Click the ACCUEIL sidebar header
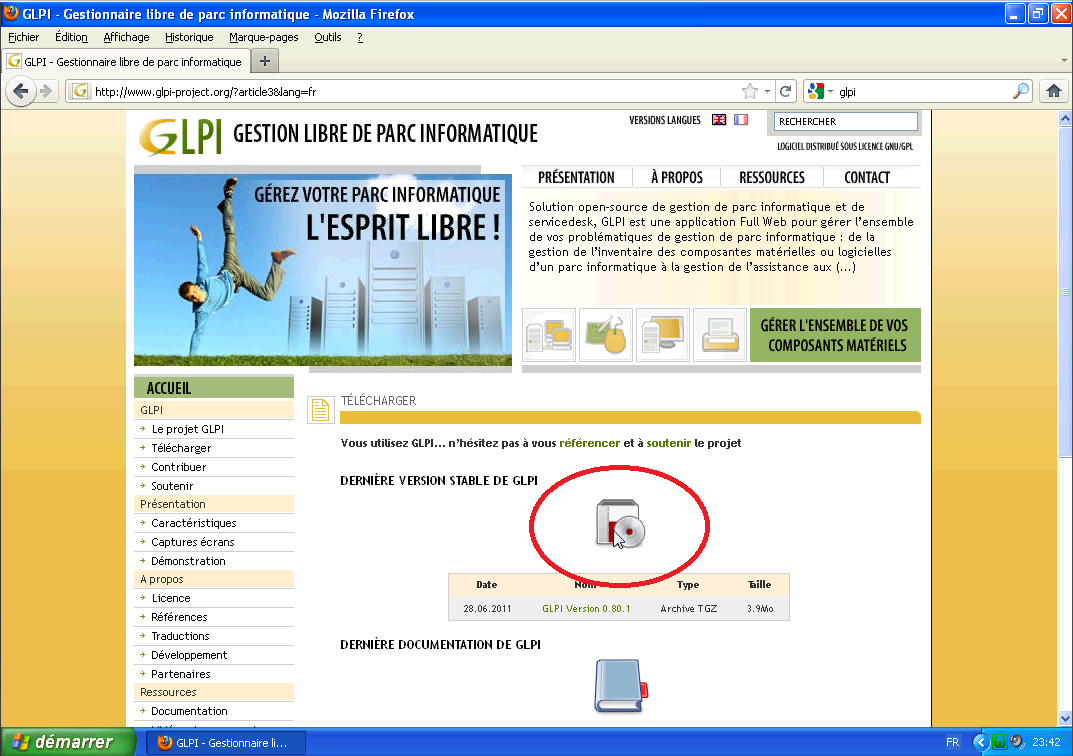 click(x=214, y=388)
